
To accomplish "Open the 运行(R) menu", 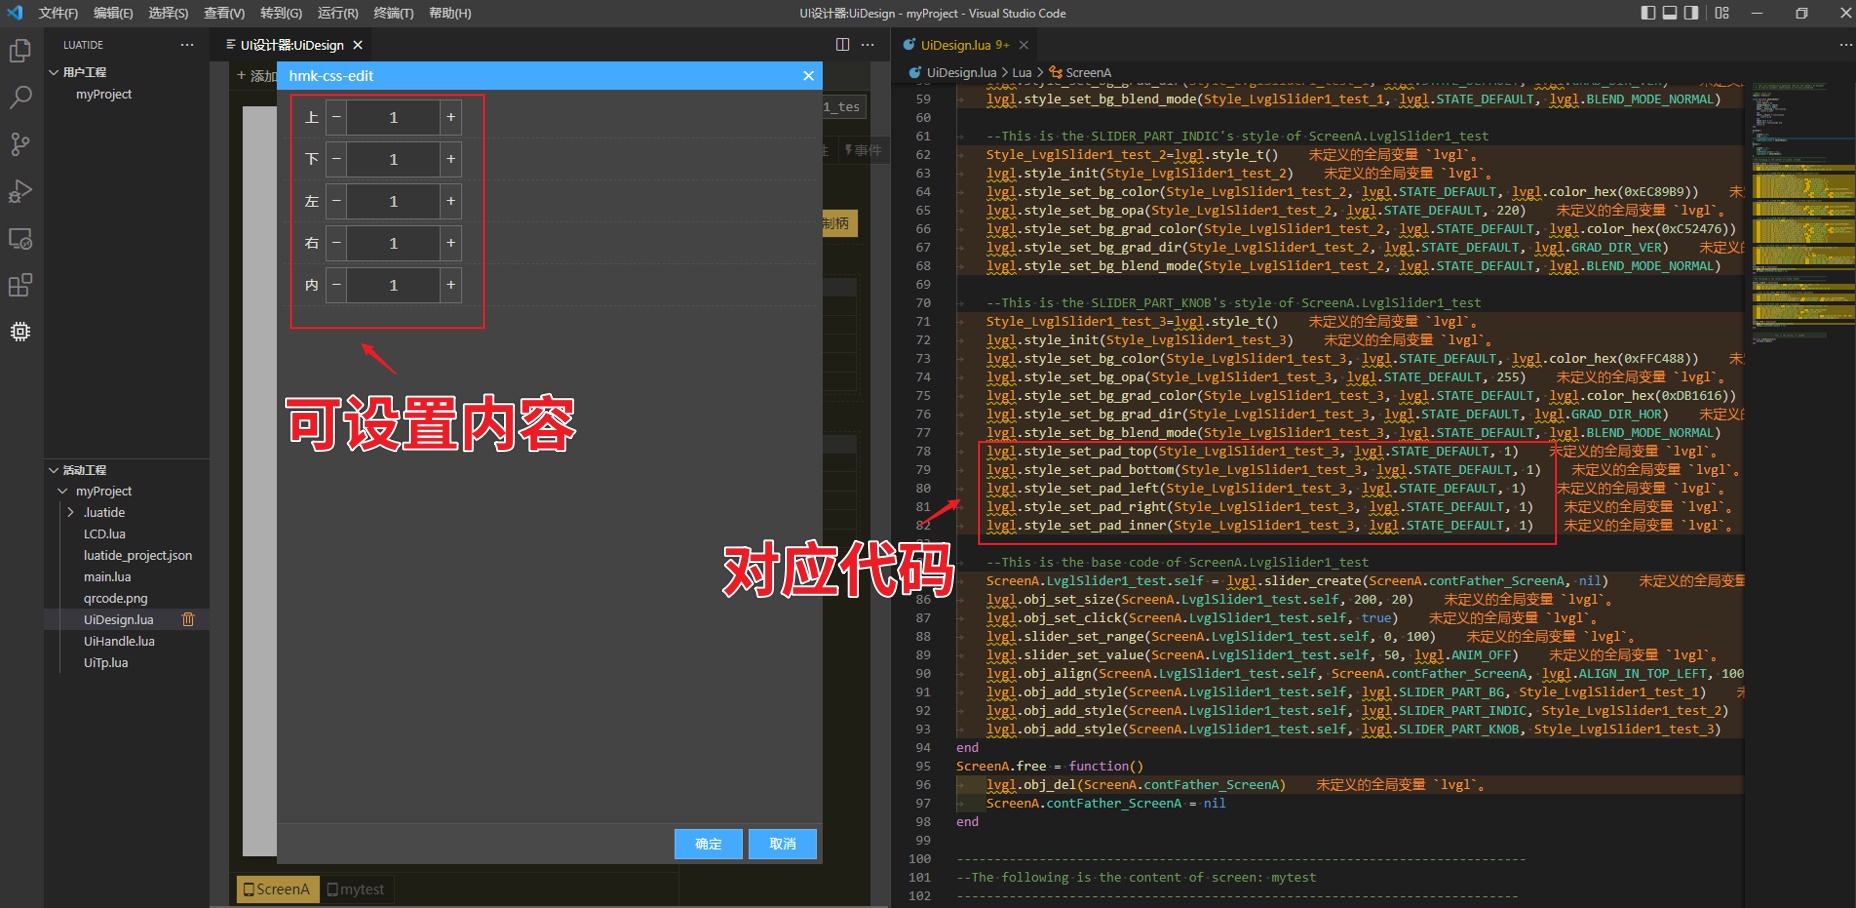I will click(336, 13).
